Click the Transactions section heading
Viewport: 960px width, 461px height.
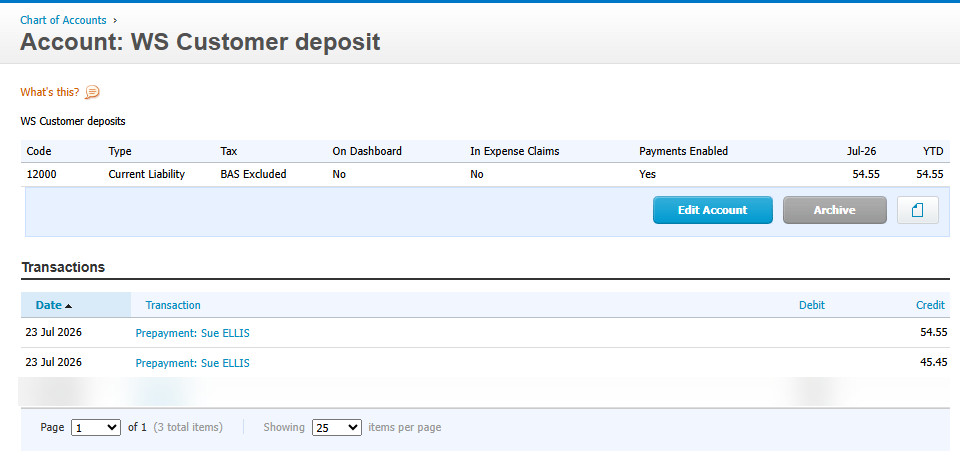(63, 268)
